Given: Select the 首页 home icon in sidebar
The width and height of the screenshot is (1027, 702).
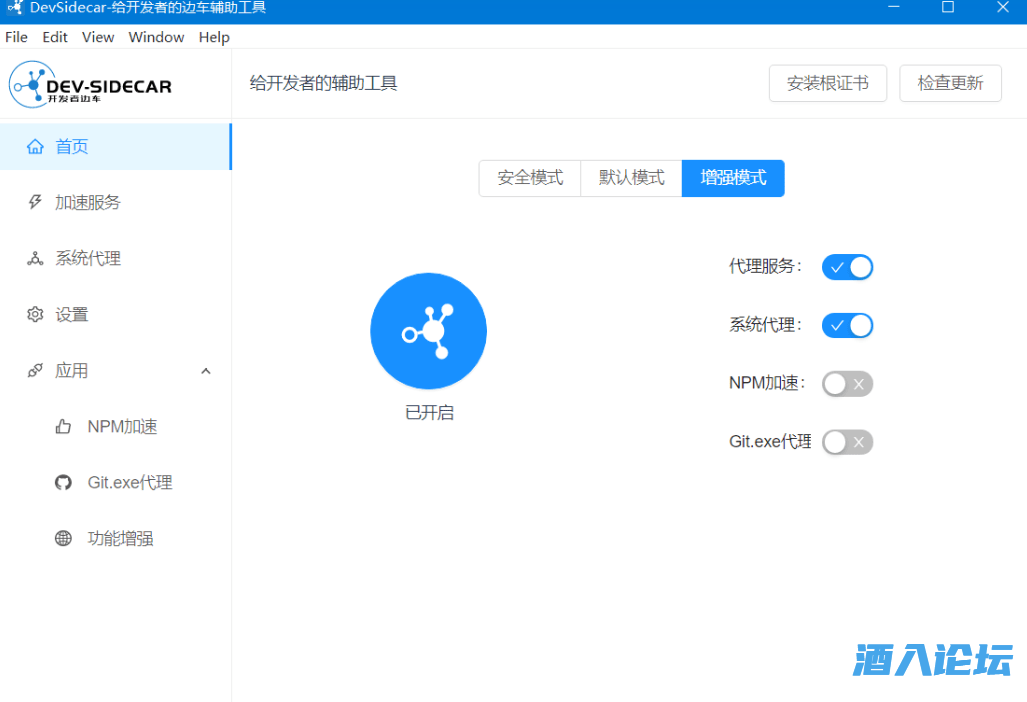Looking at the screenshot, I should click(36, 145).
